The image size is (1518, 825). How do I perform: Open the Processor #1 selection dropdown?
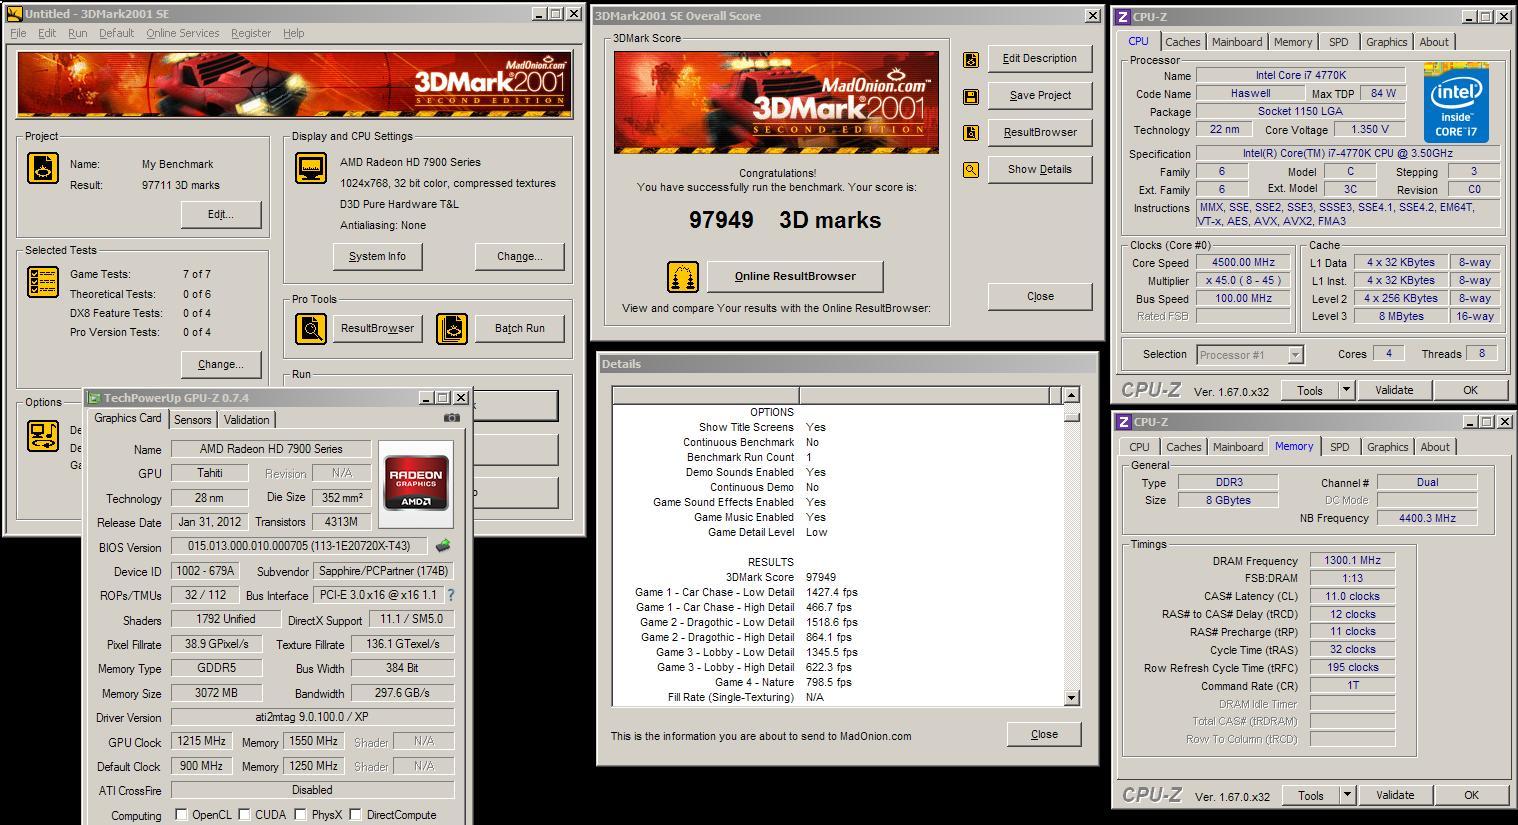pos(1295,355)
